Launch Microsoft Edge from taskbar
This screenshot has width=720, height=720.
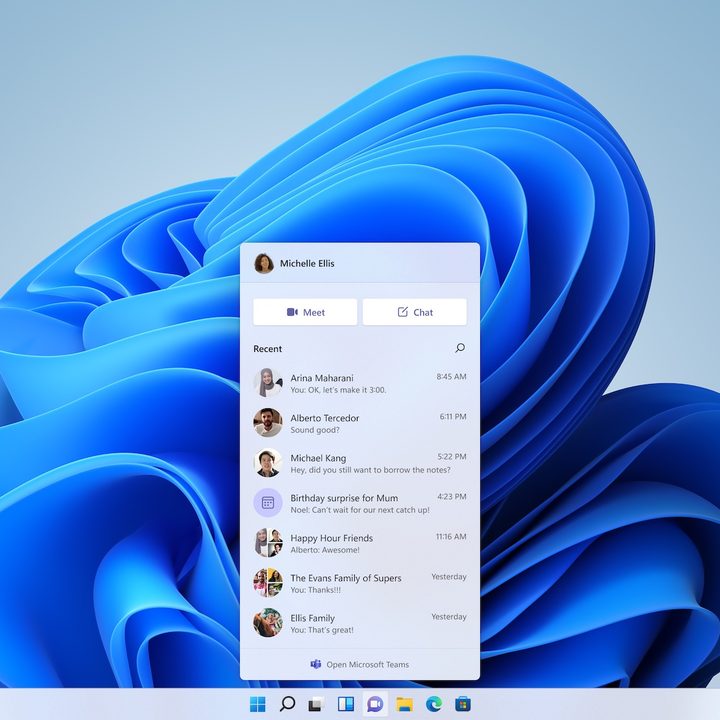point(434,703)
